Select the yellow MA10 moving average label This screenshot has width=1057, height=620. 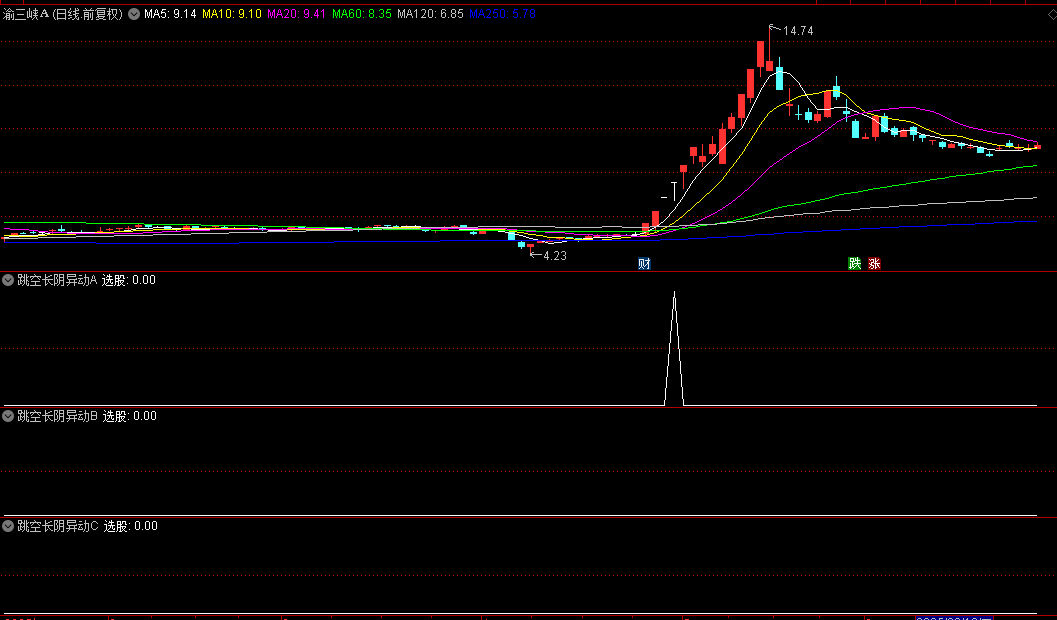click(232, 13)
